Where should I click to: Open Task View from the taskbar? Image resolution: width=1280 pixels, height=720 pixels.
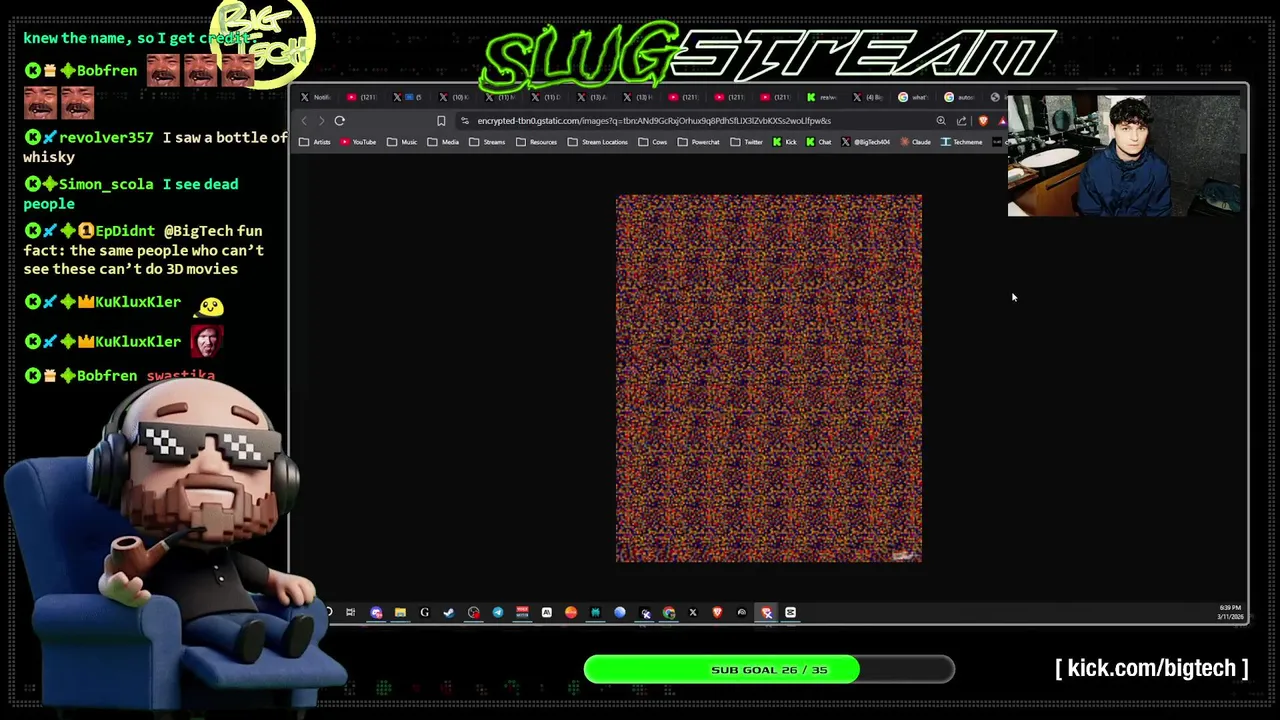pyautogui.click(x=350, y=612)
